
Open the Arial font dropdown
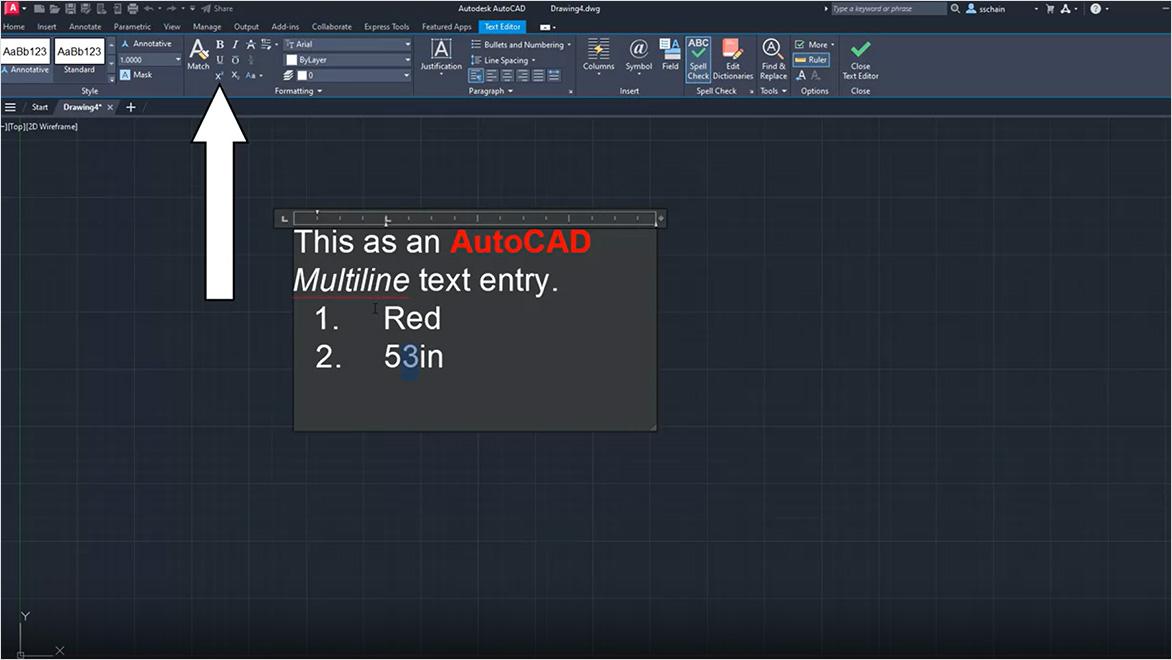pos(347,44)
